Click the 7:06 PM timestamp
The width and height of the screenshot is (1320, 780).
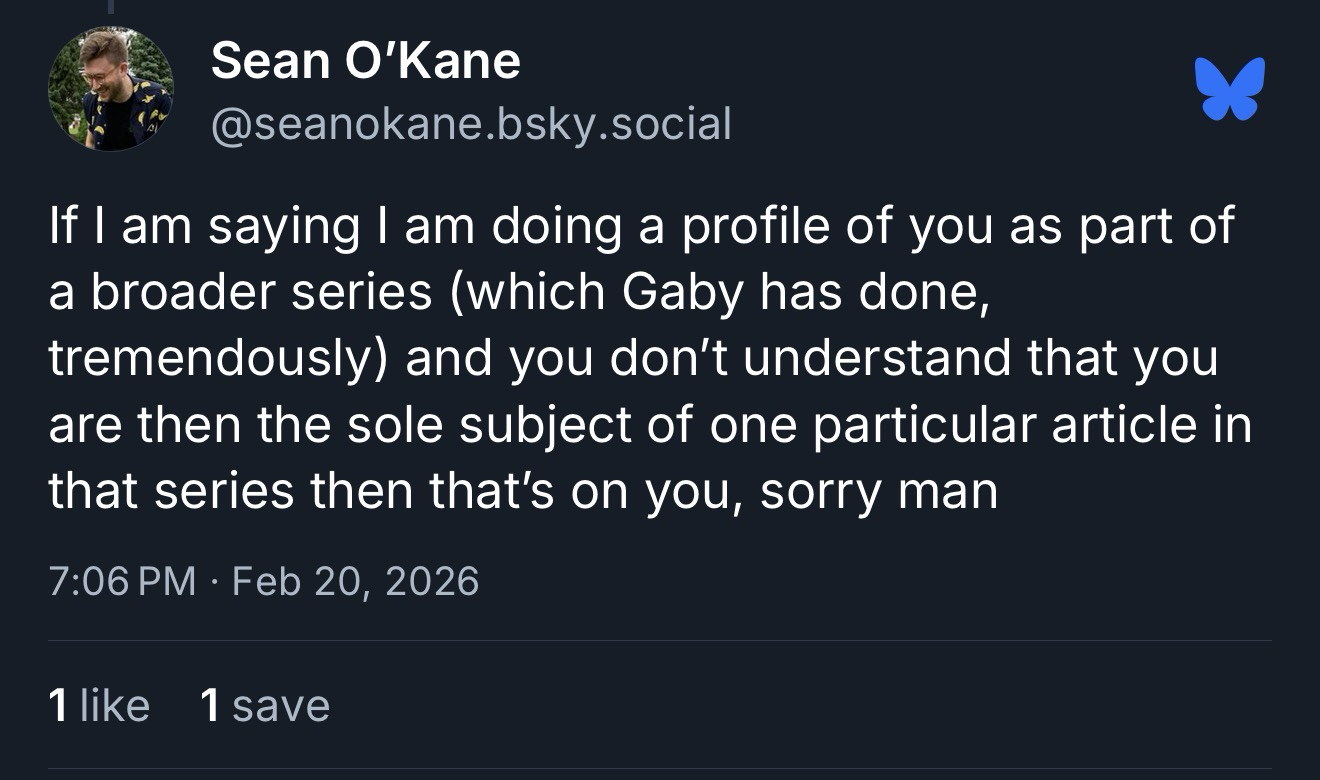(122, 581)
